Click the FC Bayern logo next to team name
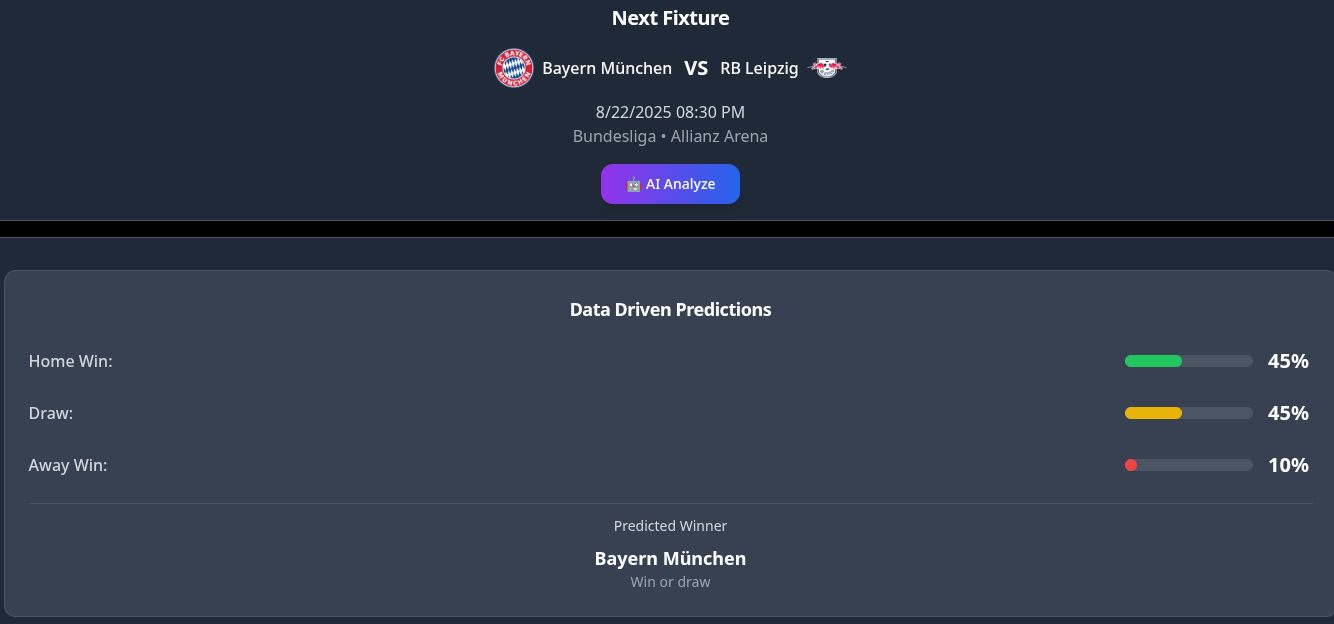Viewport: 1334px width, 624px height. [x=513, y=68]
